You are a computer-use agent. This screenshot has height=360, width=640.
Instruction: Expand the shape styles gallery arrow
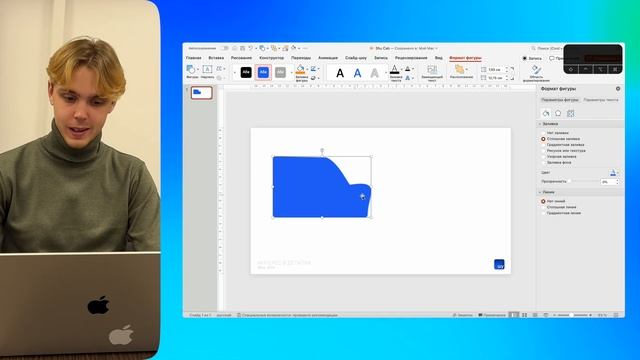tap(292, 73)
